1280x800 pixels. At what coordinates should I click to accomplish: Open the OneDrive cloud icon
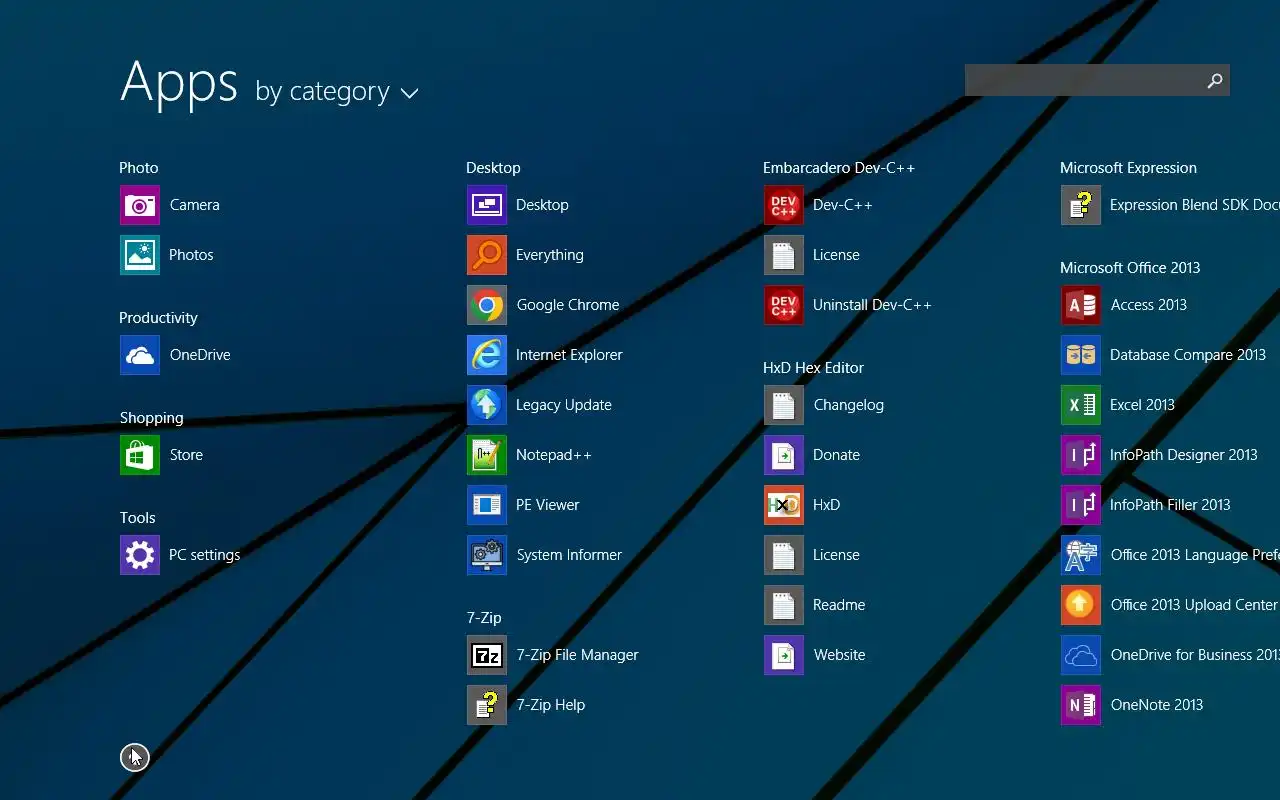pyautogui.click(x=140, y=355)
